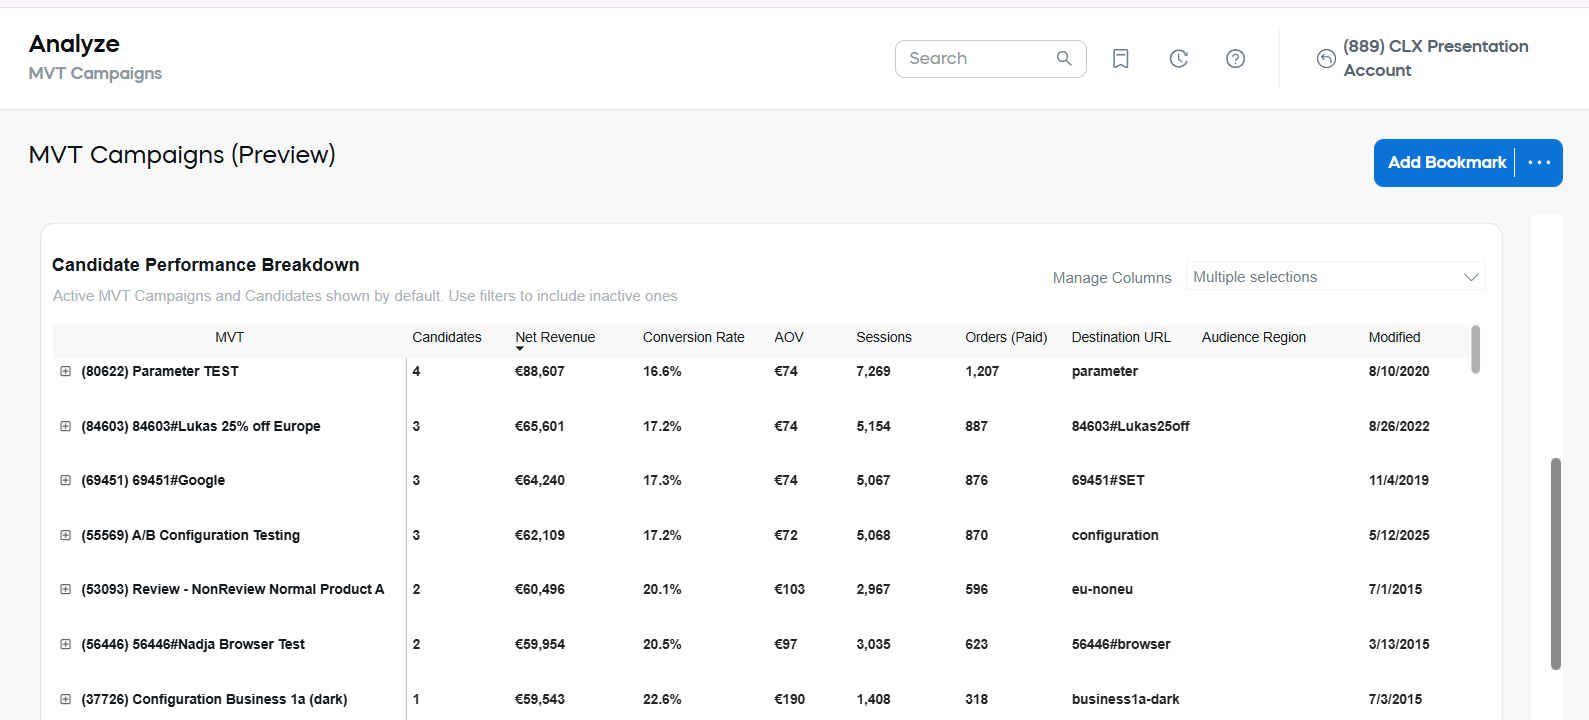
Task: Expand the (56446) Nadja Browser Test row
Action: (65, 644)
